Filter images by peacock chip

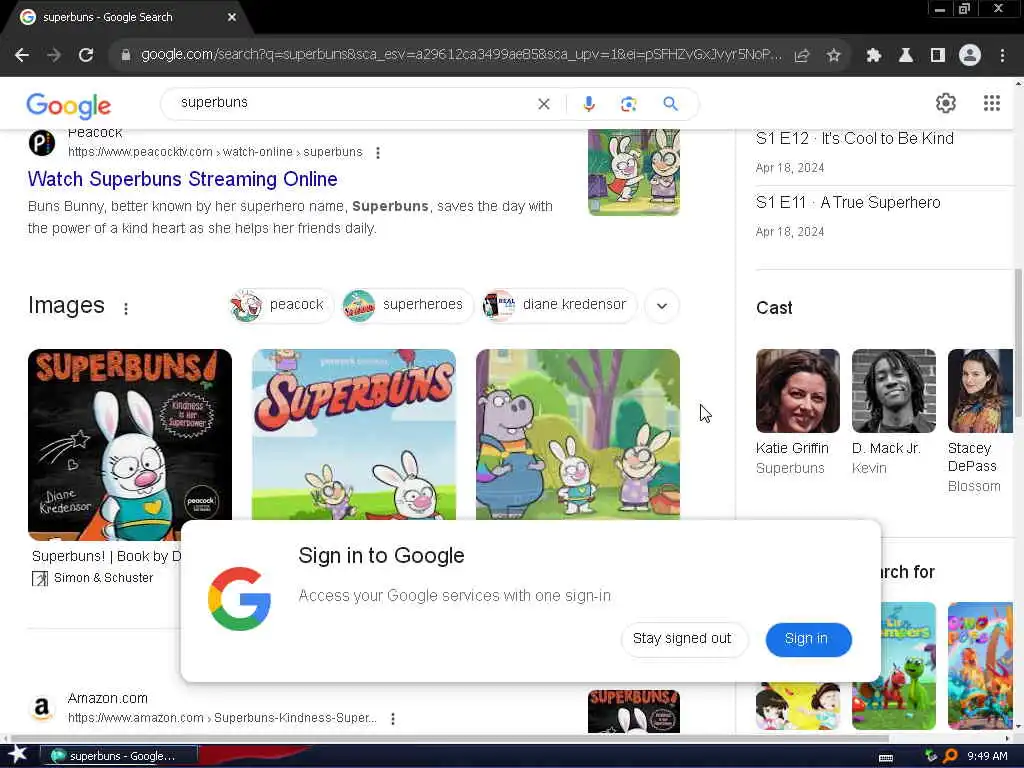pos(281,305)
